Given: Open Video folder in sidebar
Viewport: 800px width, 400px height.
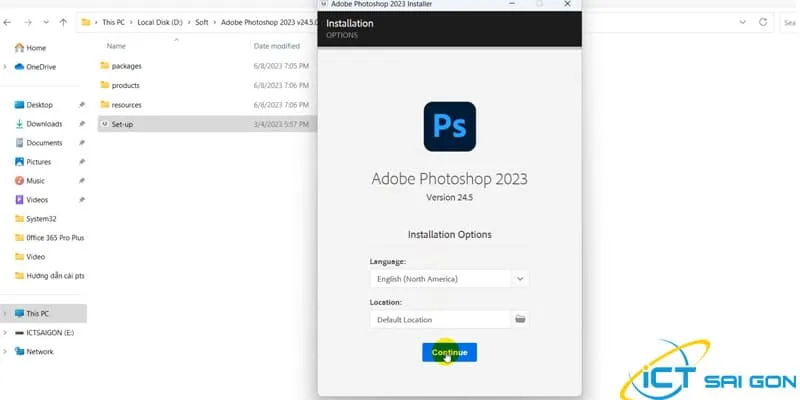Looking at the screenshot, I should tap(30, 257).
